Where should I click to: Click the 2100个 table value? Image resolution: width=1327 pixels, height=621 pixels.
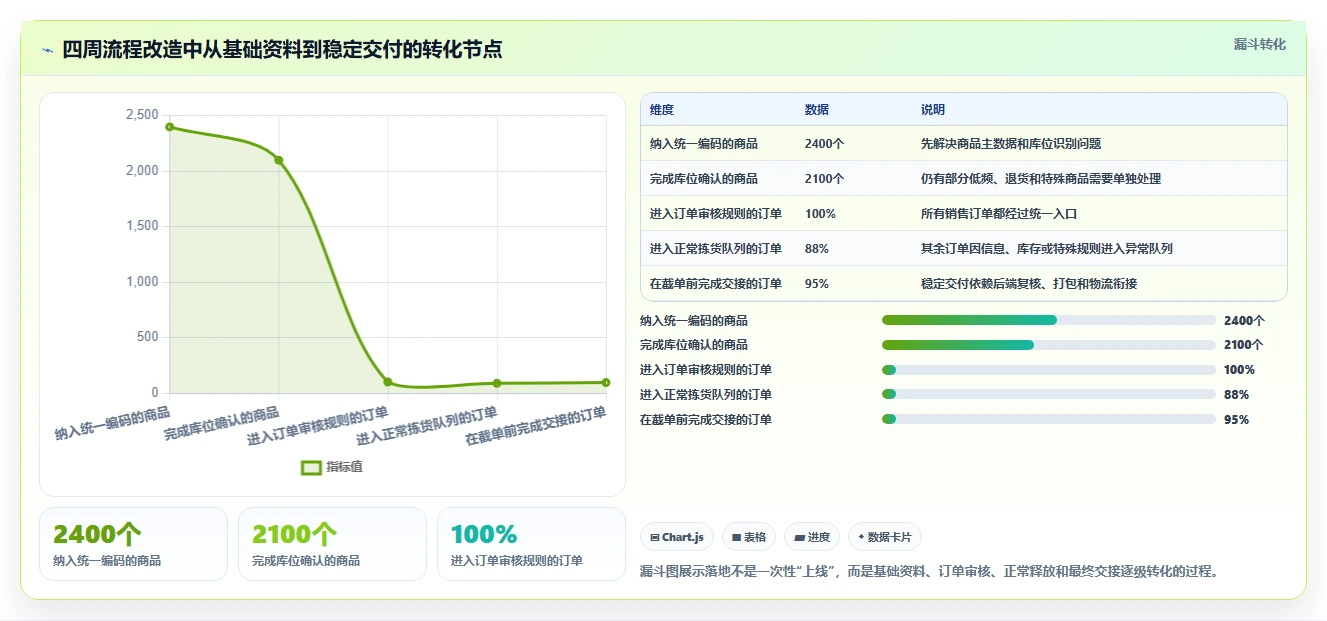(825, 179)
